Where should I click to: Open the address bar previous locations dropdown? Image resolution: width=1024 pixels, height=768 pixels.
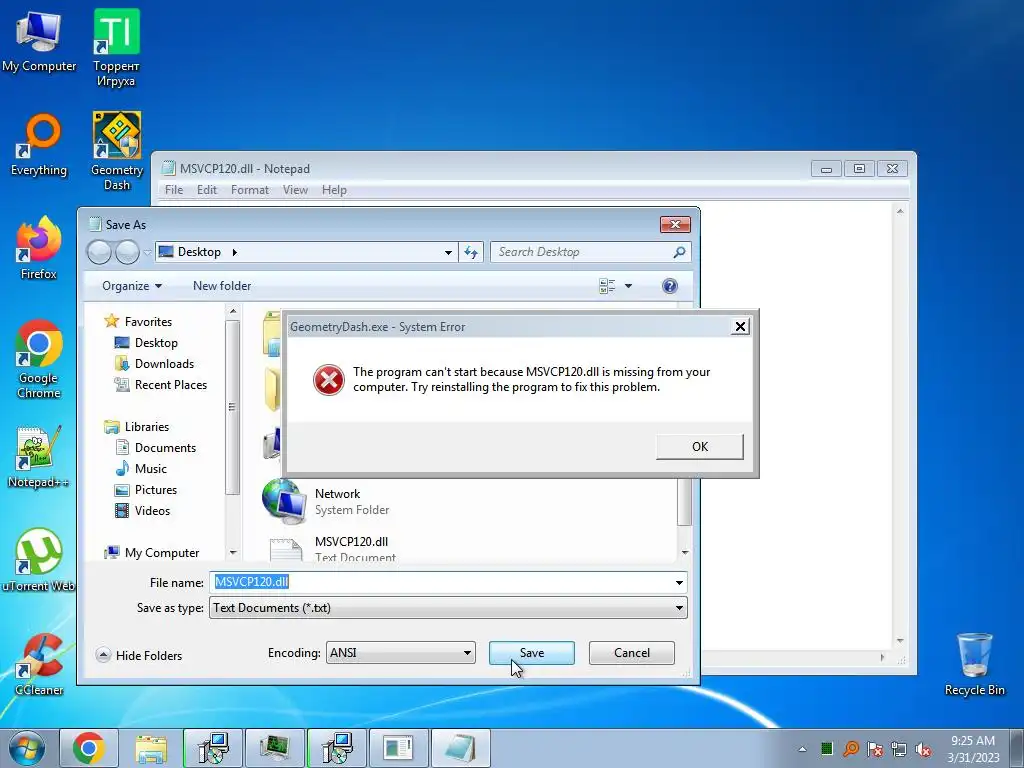(x=448, y=253)
